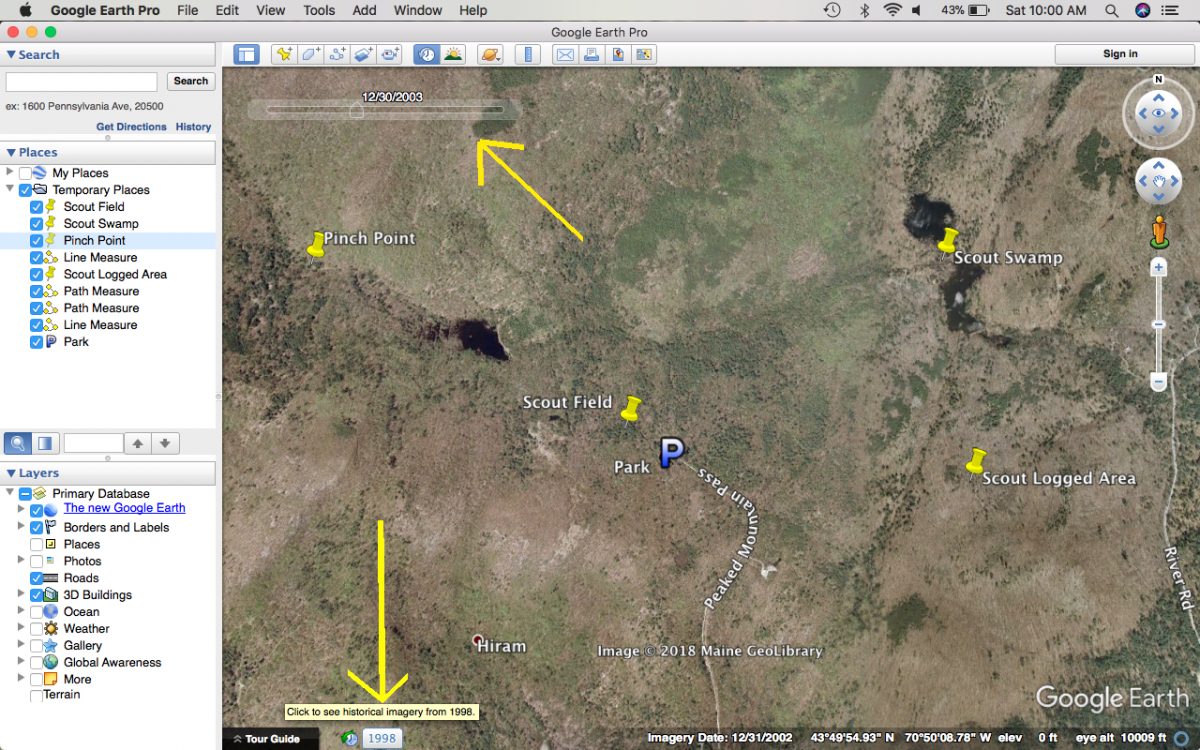Click the Save Image icon
The height and width of the screenshot is (750, 1200).
pos(617,54)
